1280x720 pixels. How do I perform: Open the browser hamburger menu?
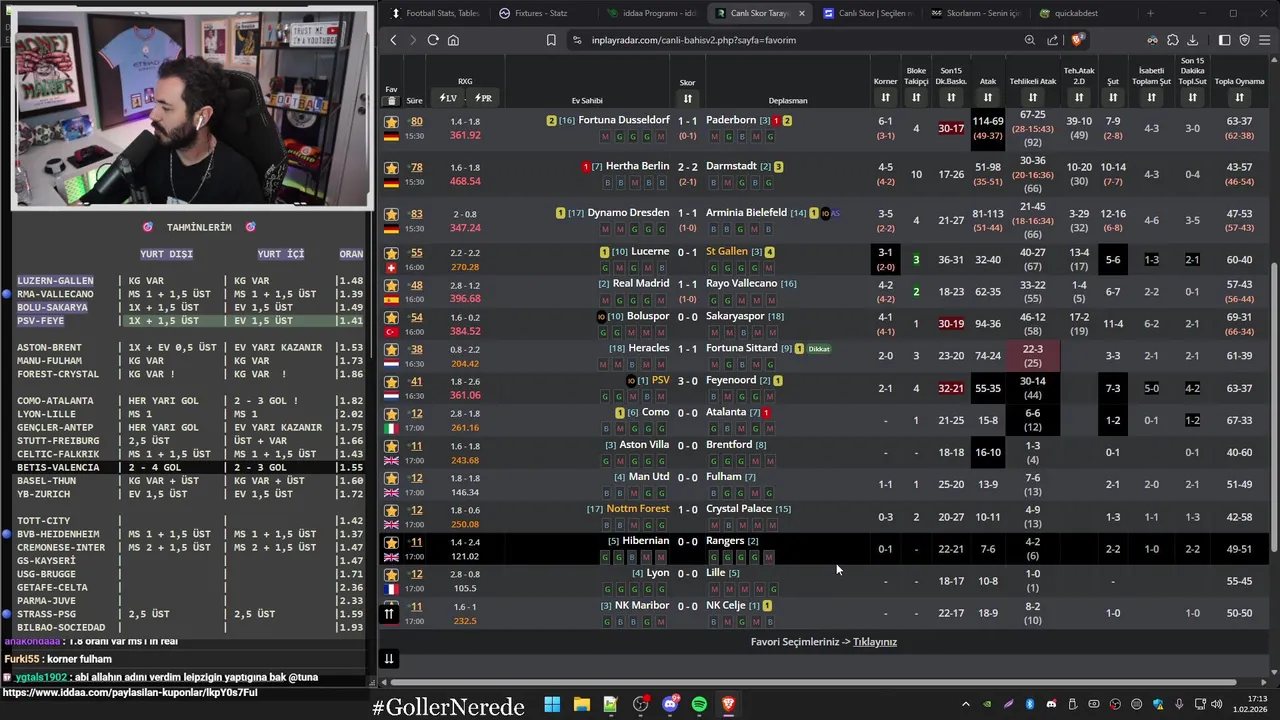tap(1264, 40)
